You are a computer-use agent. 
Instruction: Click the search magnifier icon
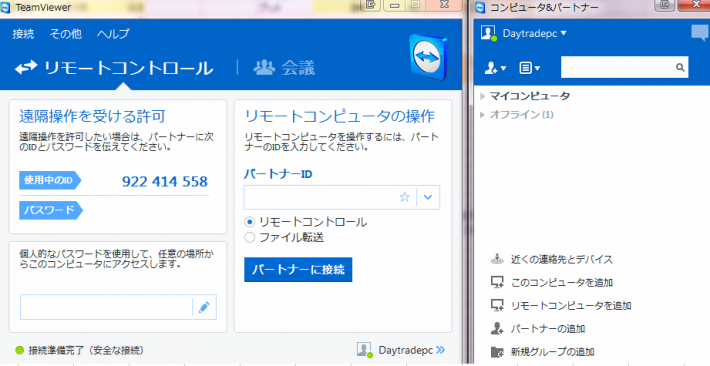click(x=680, y=67)
